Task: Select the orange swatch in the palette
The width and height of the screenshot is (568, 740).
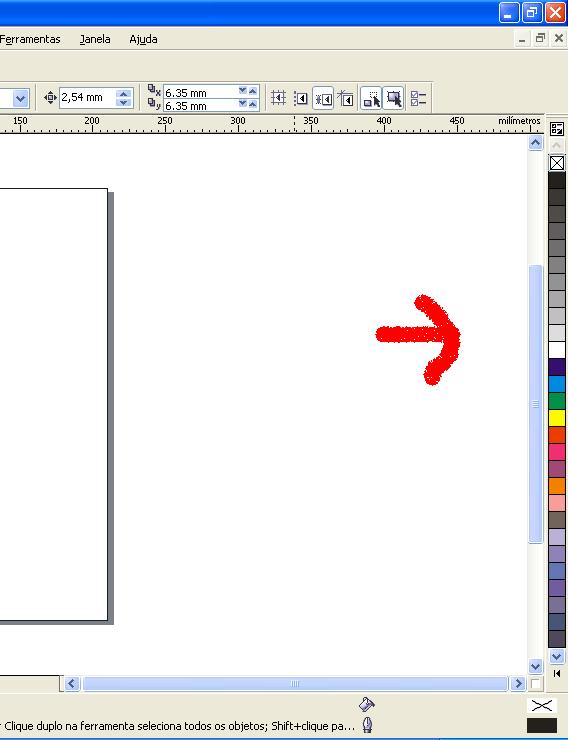Action: 557,486
